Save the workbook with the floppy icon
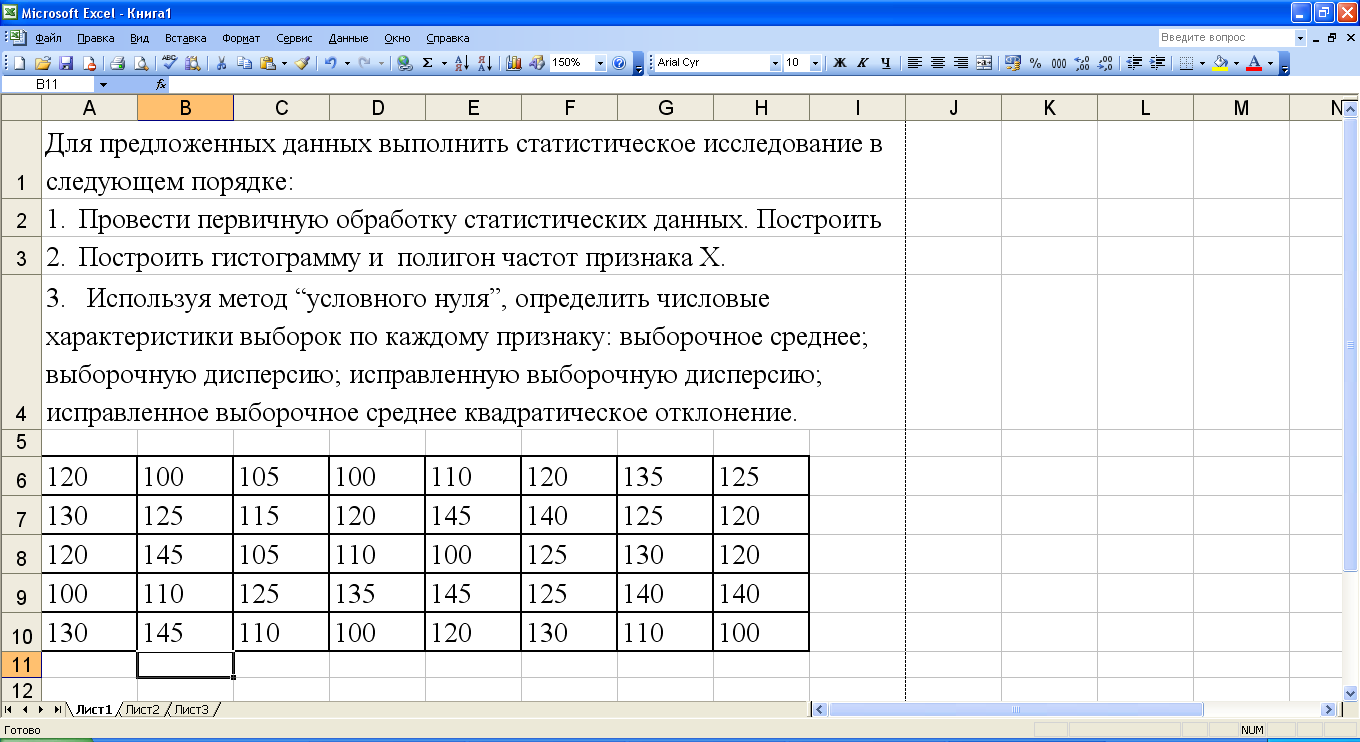This screenshot has width=1360, height=742. tap(66, 63)
